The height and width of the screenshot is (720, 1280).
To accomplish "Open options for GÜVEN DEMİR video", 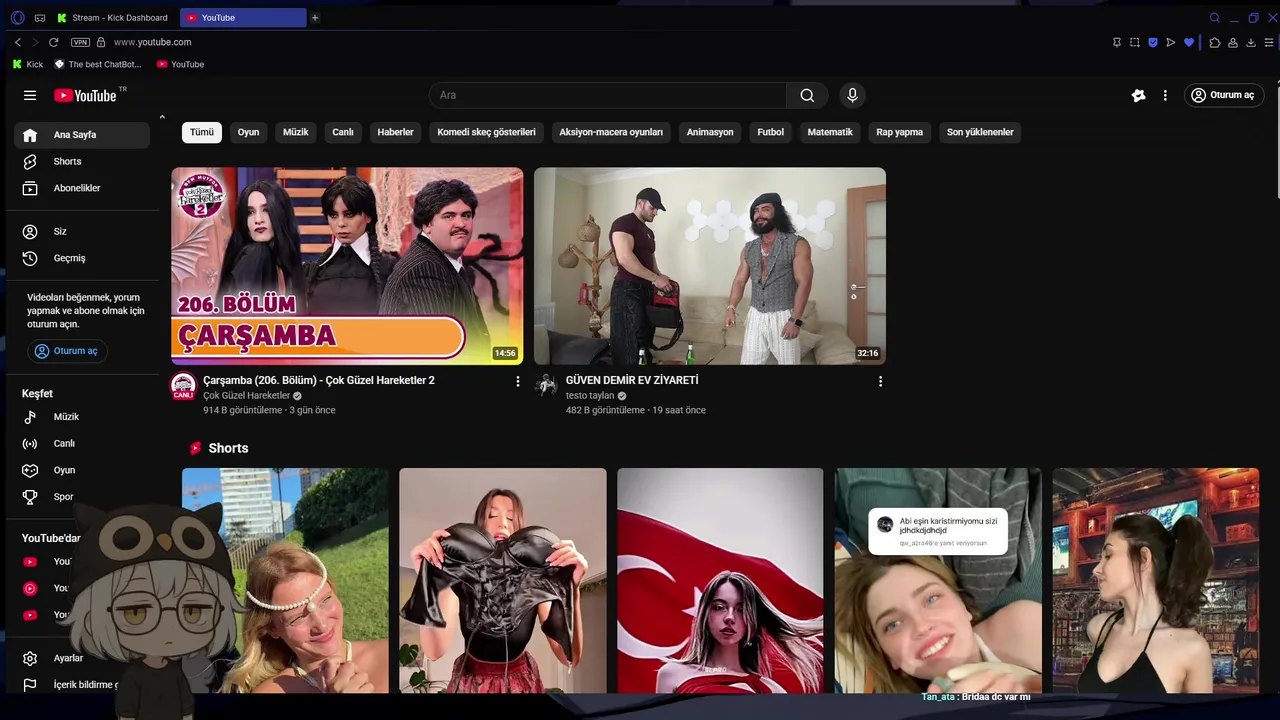I will (880, 381).
